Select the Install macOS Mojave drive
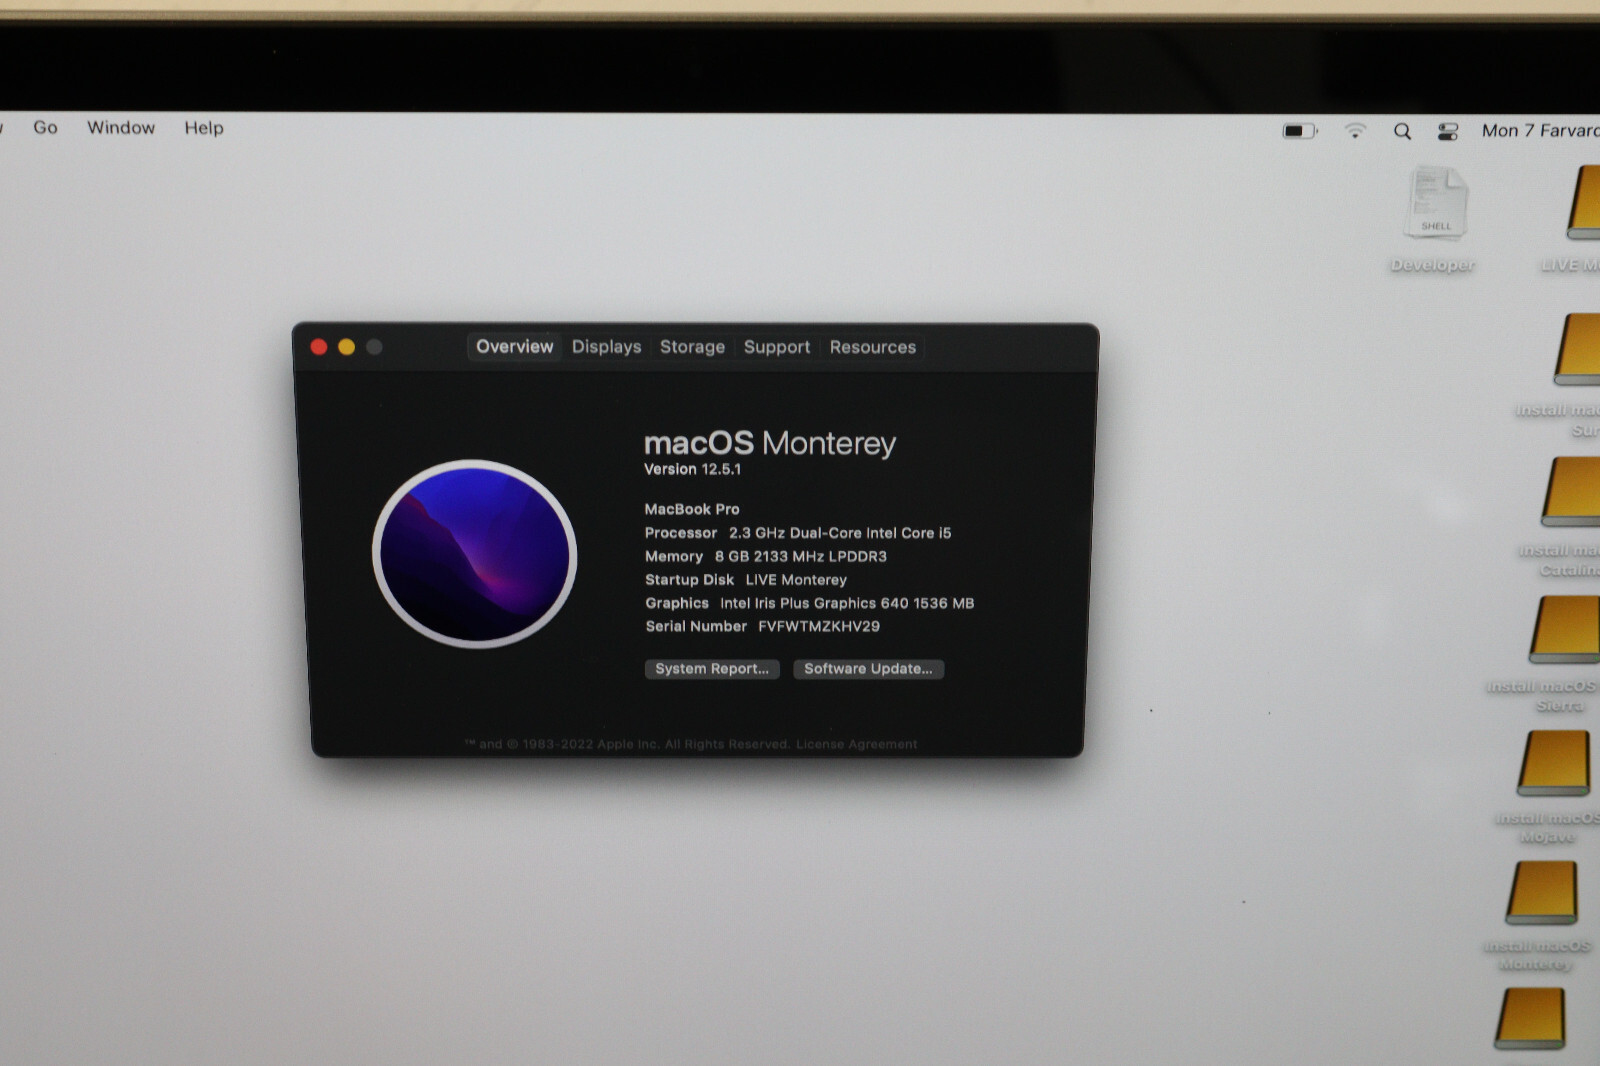 (x=1554, y=763)
